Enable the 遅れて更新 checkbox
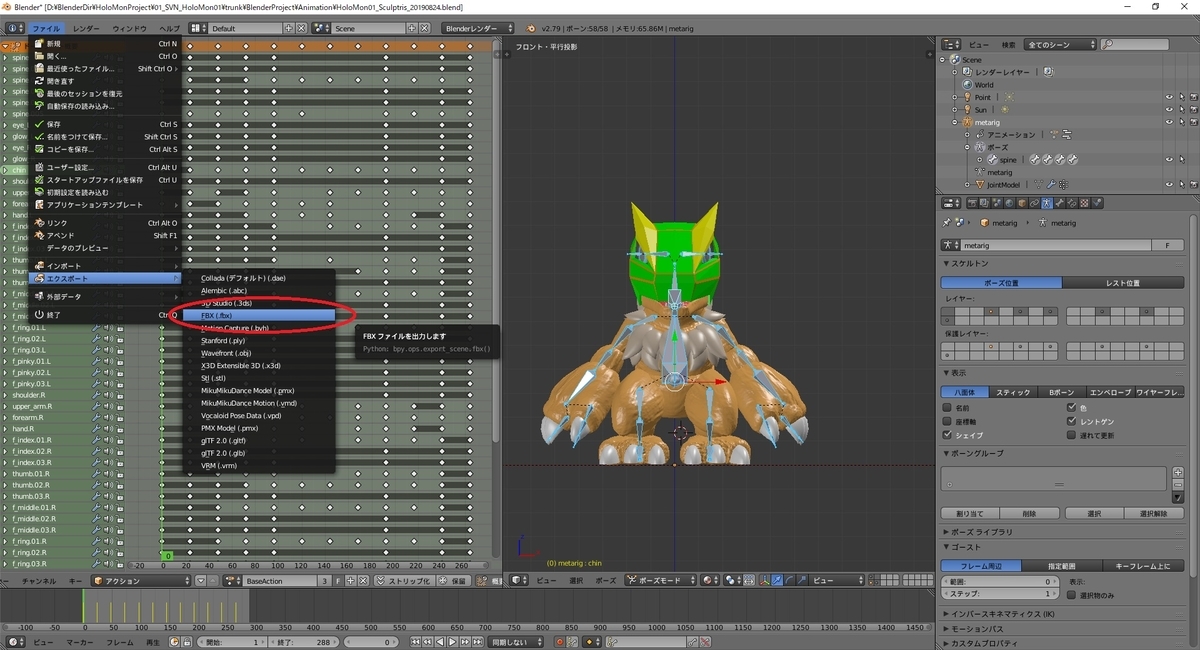 pos(1072,435)
